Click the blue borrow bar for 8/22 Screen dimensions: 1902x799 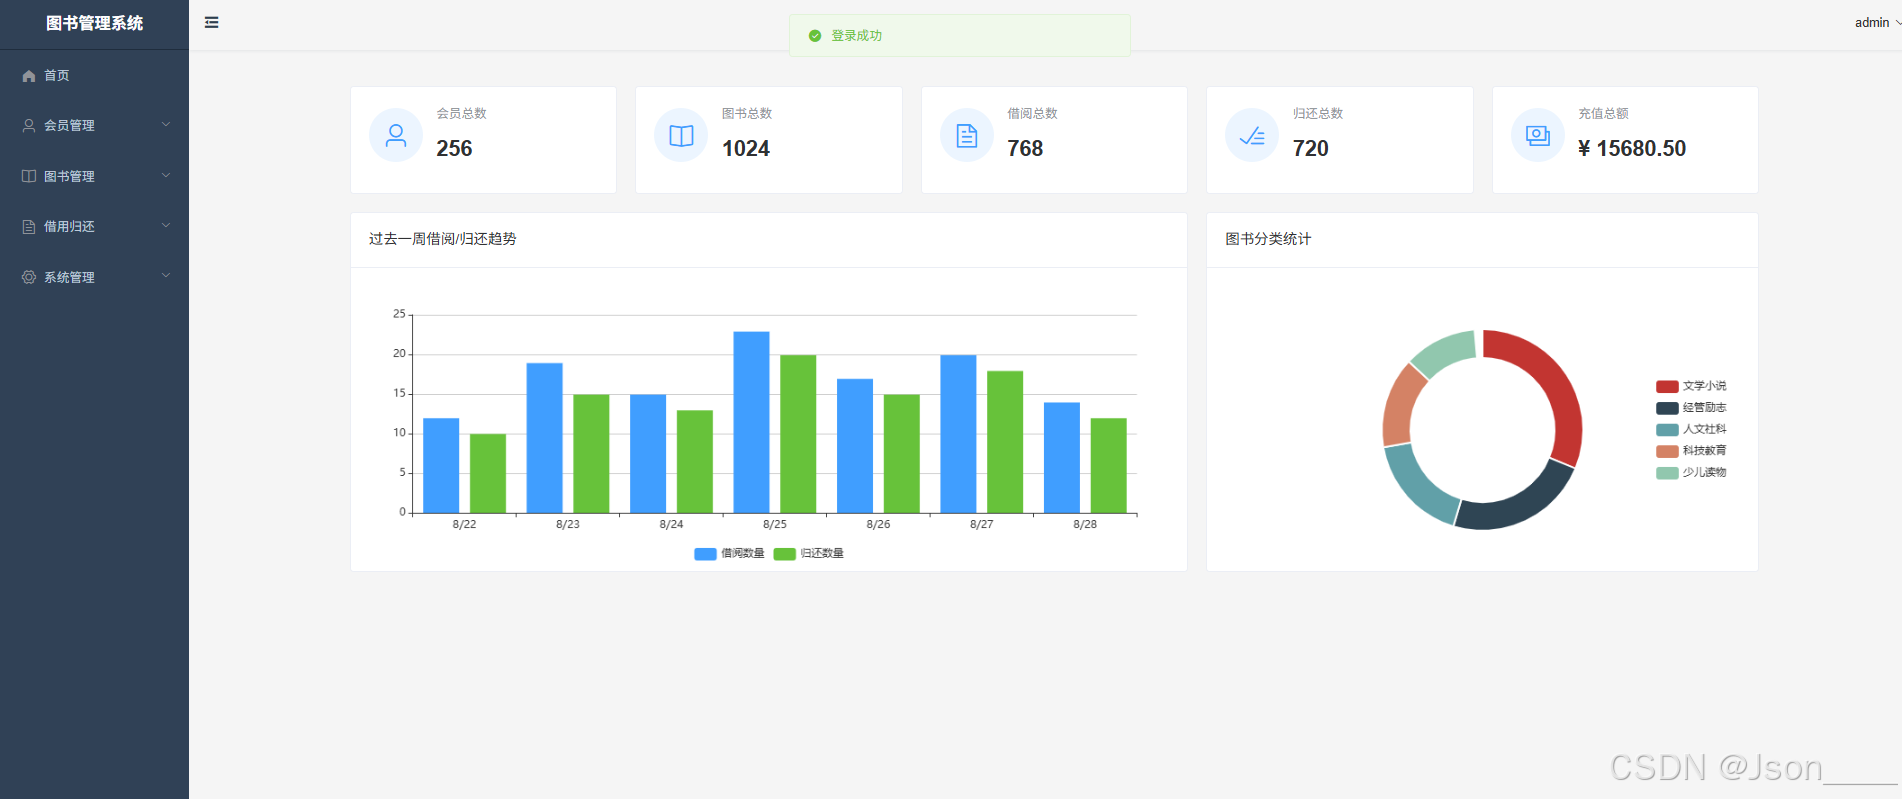441,466
